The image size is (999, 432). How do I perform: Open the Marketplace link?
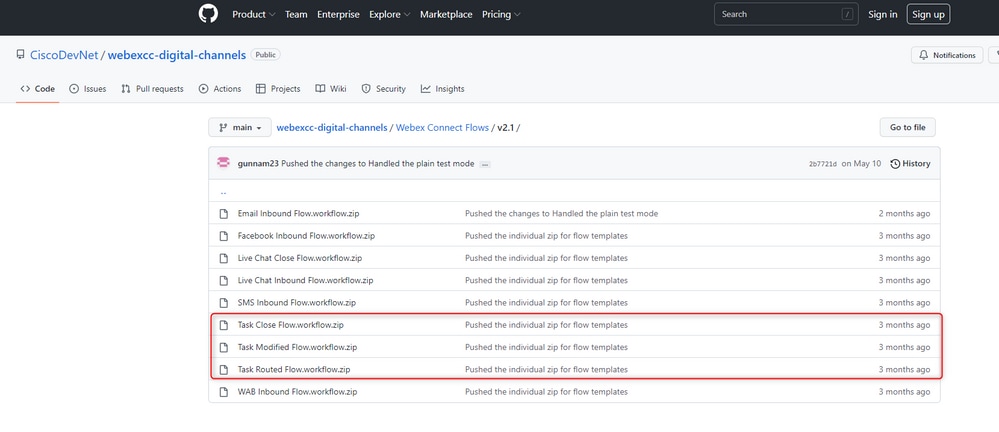(x=446, y=15)
